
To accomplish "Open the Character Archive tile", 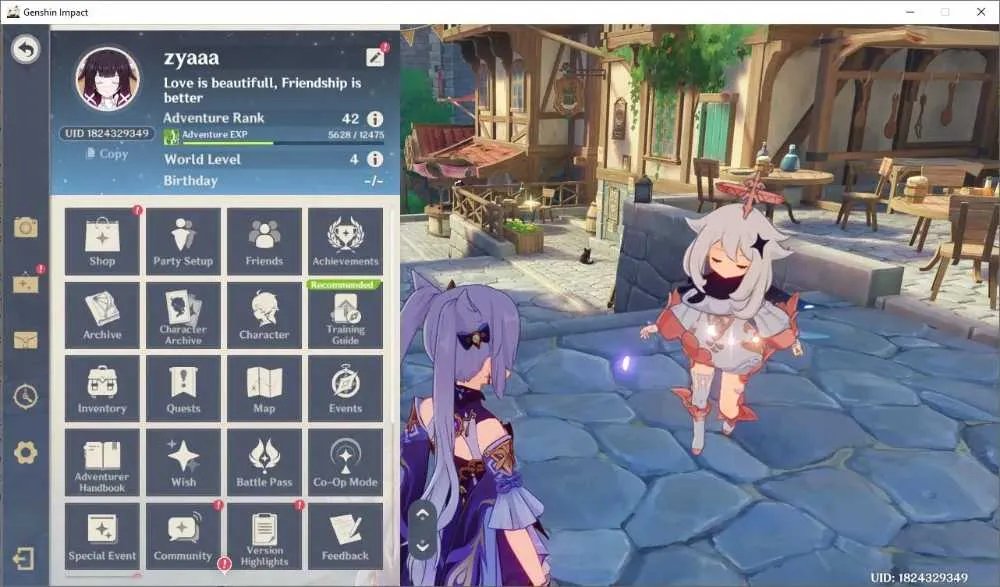I will pos(183,315).
